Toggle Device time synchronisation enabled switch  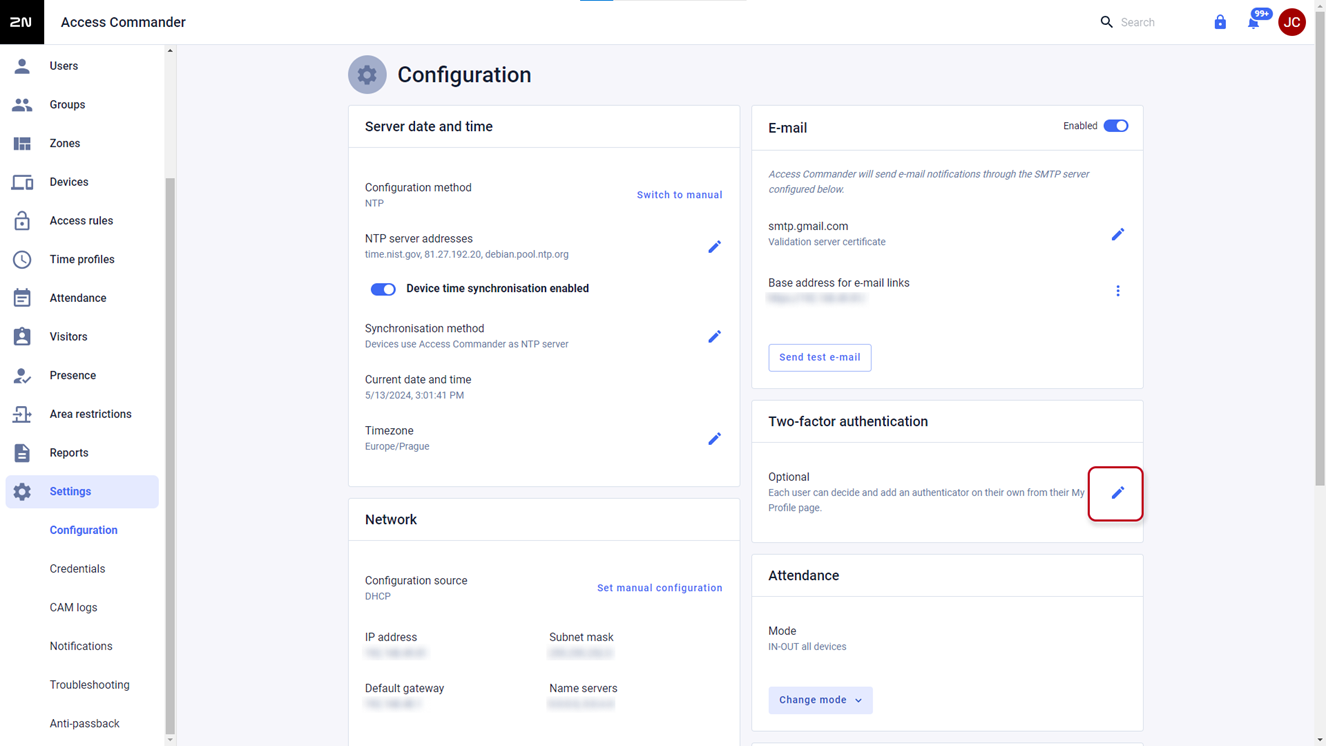click(x=383, y=289)
